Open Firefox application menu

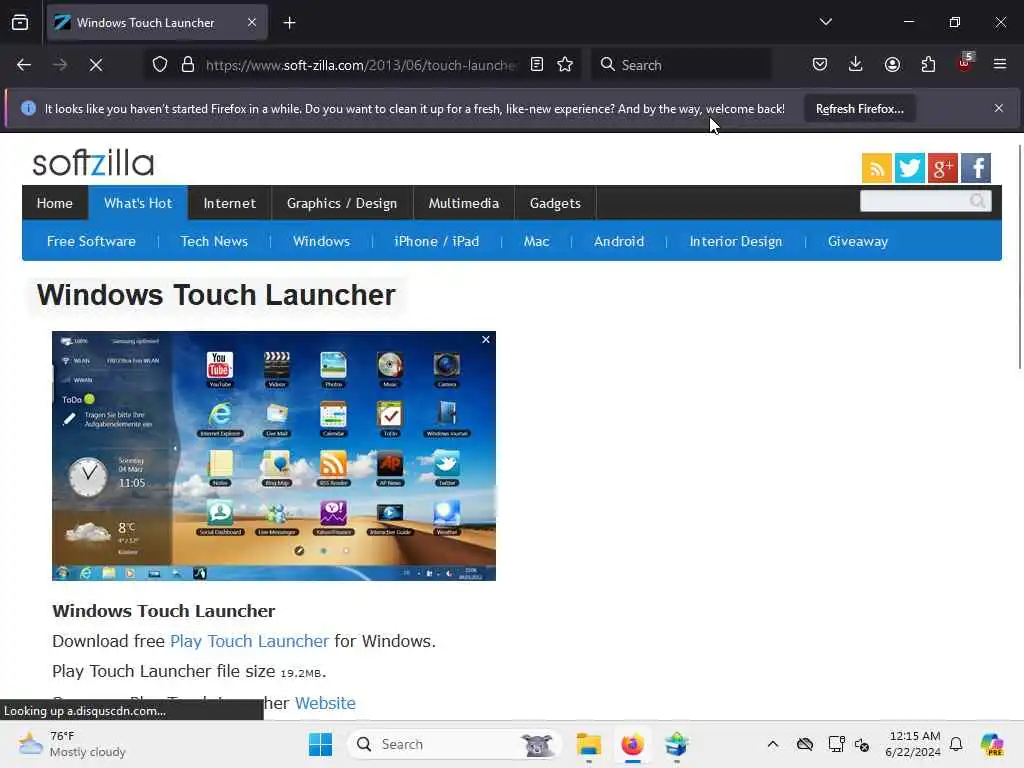pyautogui.click(x=1000, y=64)
